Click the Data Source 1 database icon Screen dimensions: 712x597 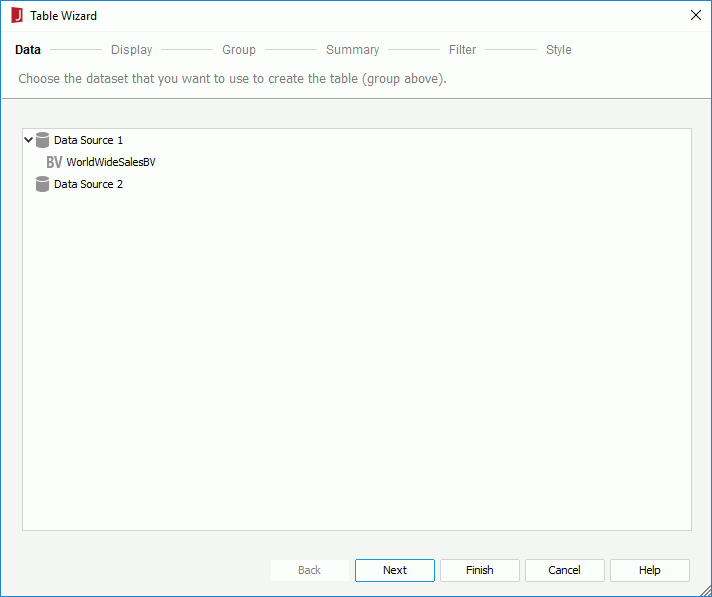pos(42,140)
